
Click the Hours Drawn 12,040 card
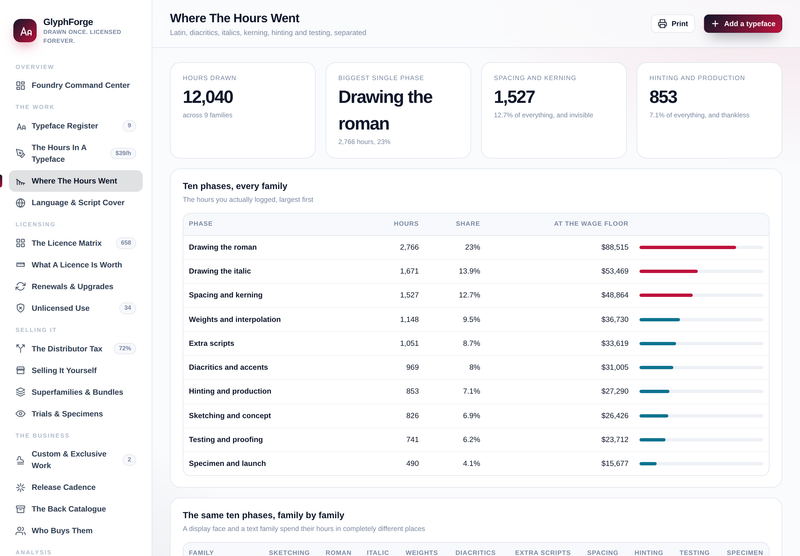243,110
